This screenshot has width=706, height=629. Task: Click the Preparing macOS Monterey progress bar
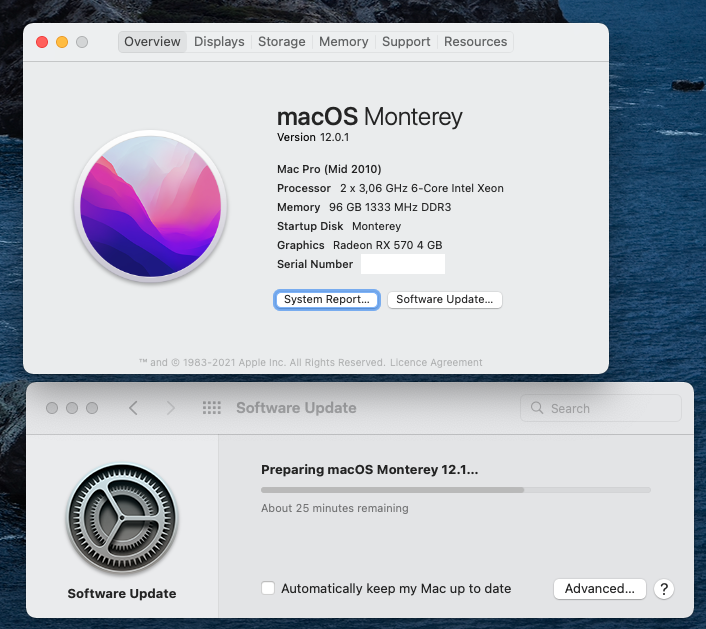point(456,490)
